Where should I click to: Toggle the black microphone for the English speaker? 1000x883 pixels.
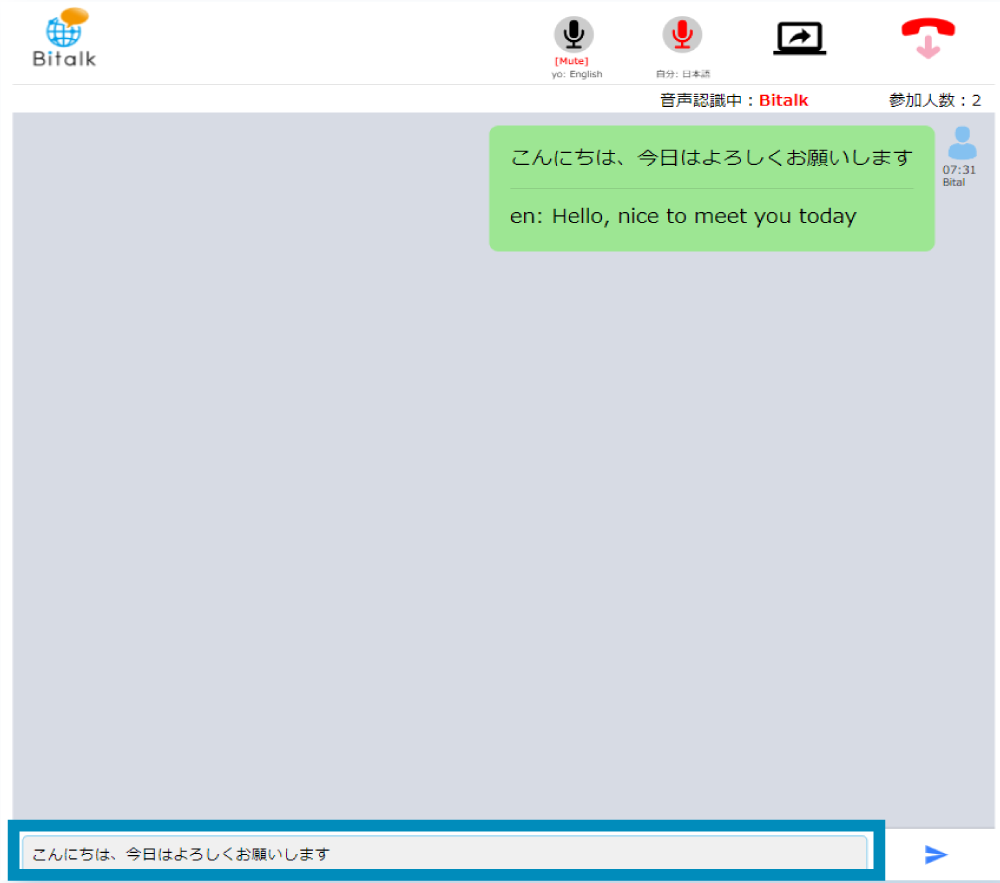[x=574, y=35]
